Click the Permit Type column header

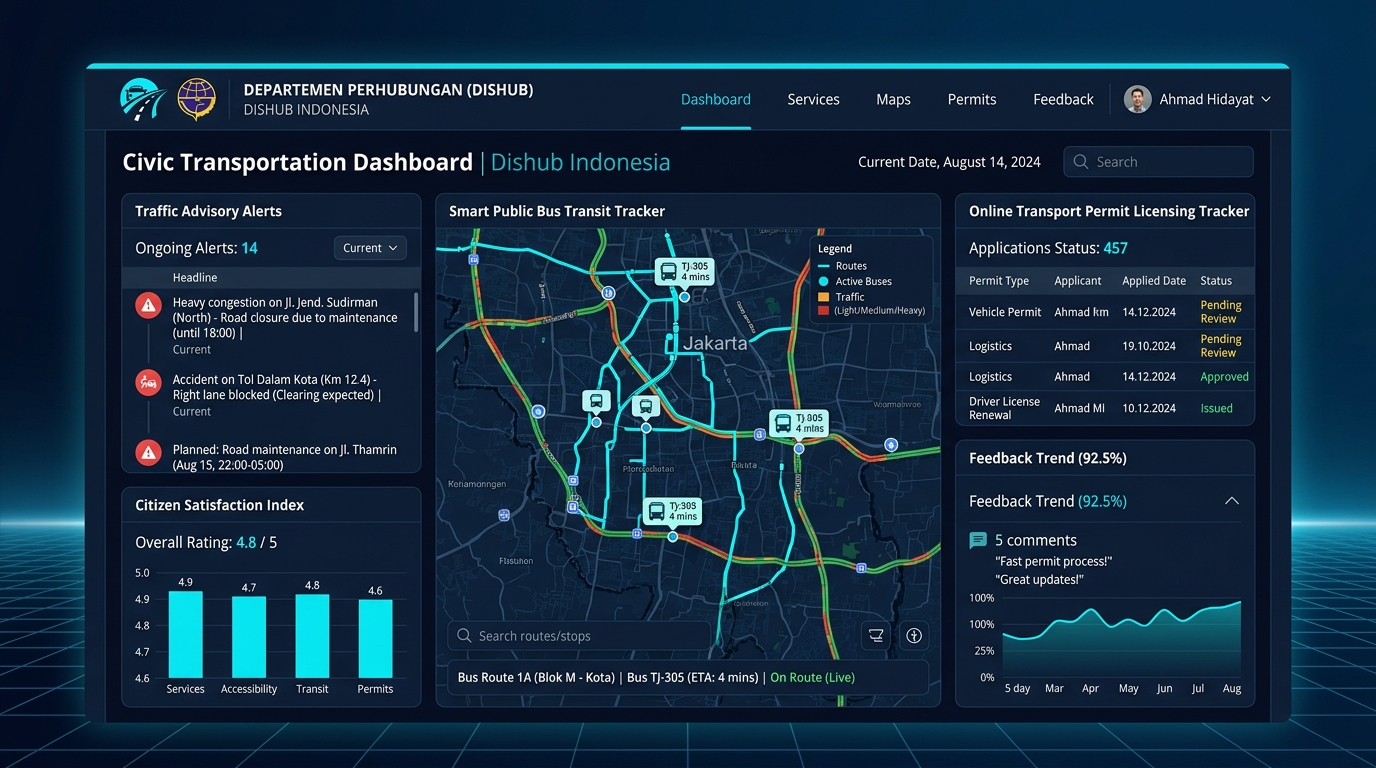click(x=999, y=281)
